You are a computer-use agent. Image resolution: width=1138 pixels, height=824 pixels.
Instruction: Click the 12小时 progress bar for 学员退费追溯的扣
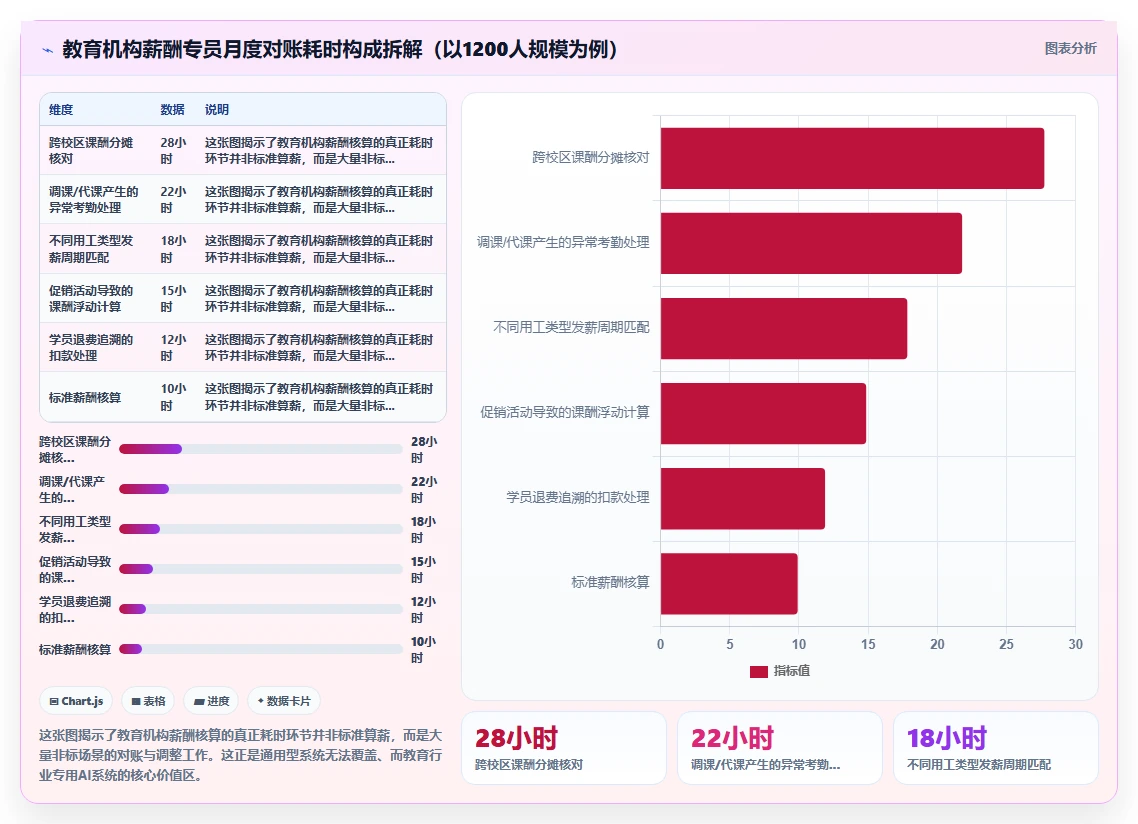click(x=261, y=609)
